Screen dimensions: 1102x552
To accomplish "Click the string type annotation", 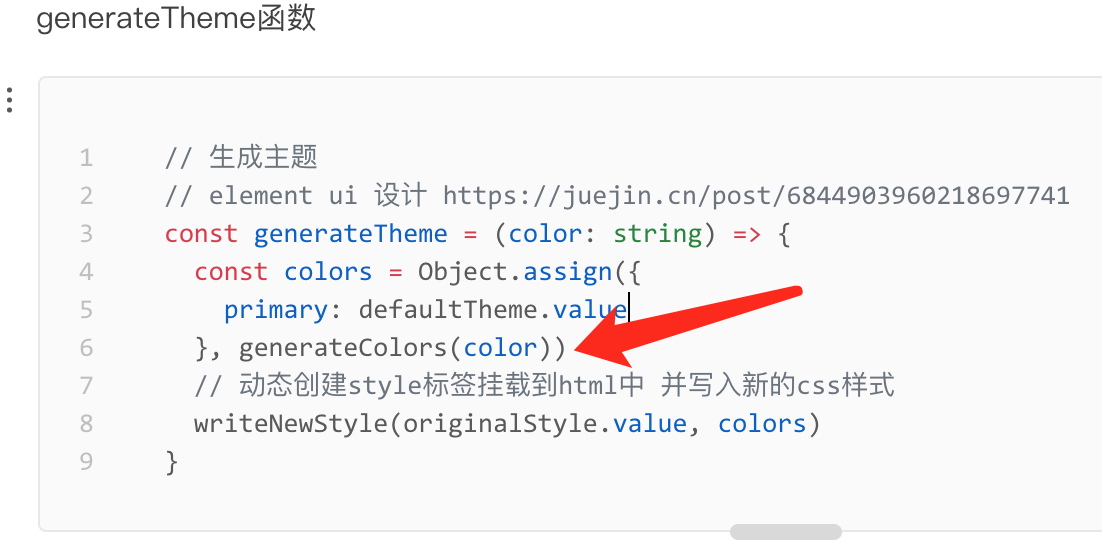I will pyautogui.click(x=657, y=234).
